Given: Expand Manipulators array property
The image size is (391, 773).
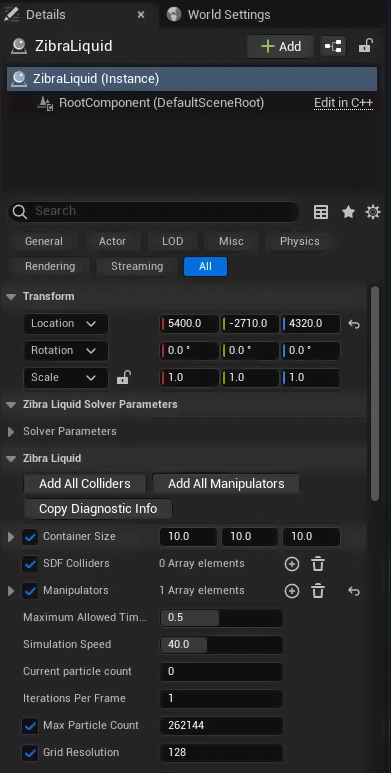Looking at the screenshot, I should click(x=11, y=591).
